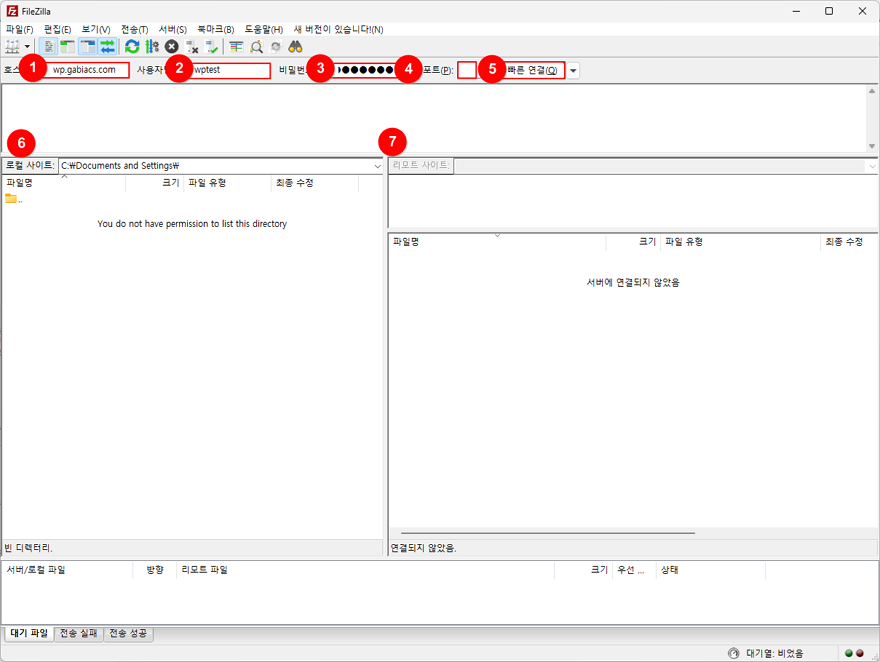Viewport: 880px width, 662px height.
Task: Switch to the 전송 실패 tab
Action: pyautogui.click(x=78, y=633)
